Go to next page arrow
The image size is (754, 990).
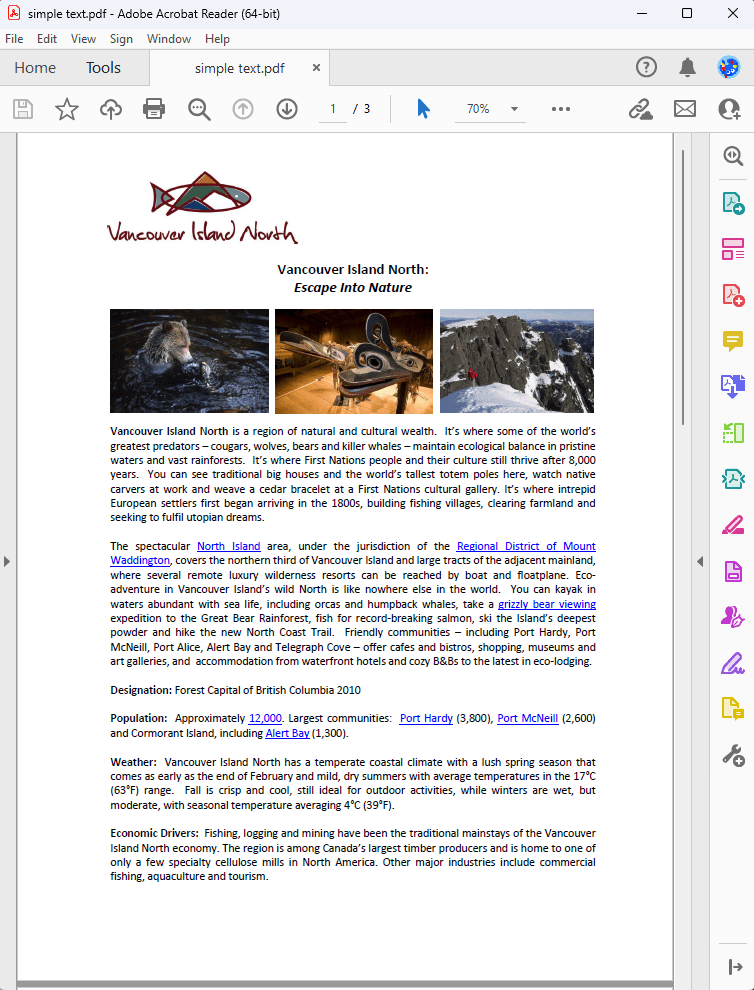click(287, 109)
